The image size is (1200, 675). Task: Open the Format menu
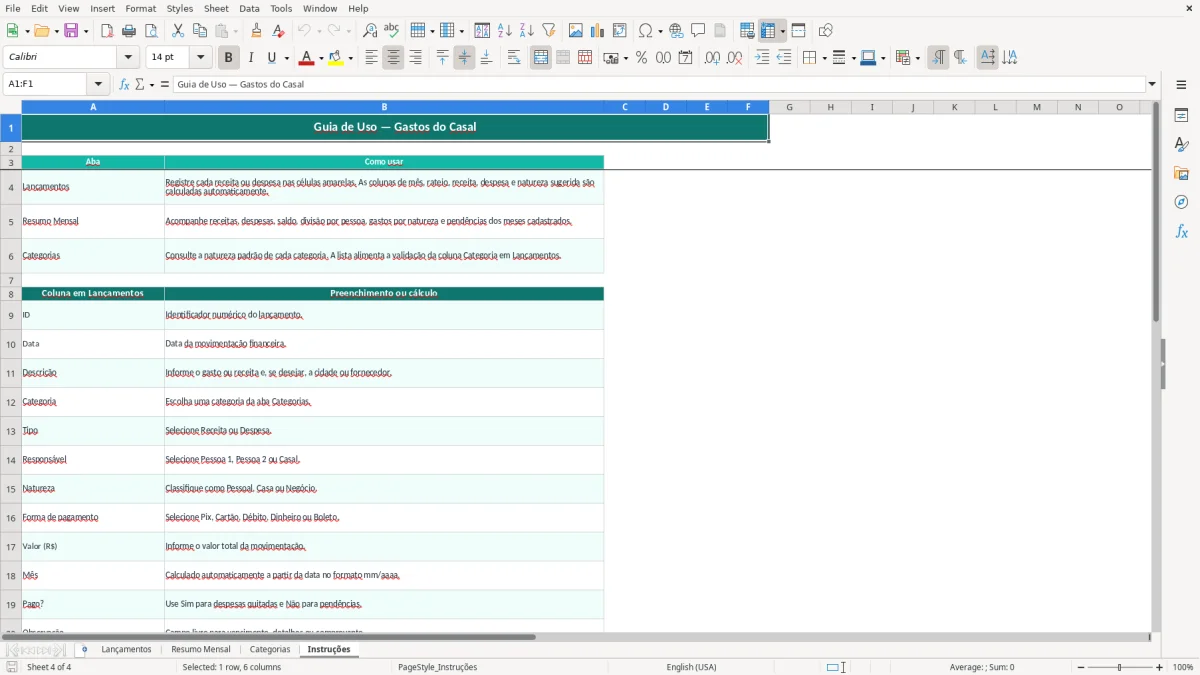coord(141,8)
